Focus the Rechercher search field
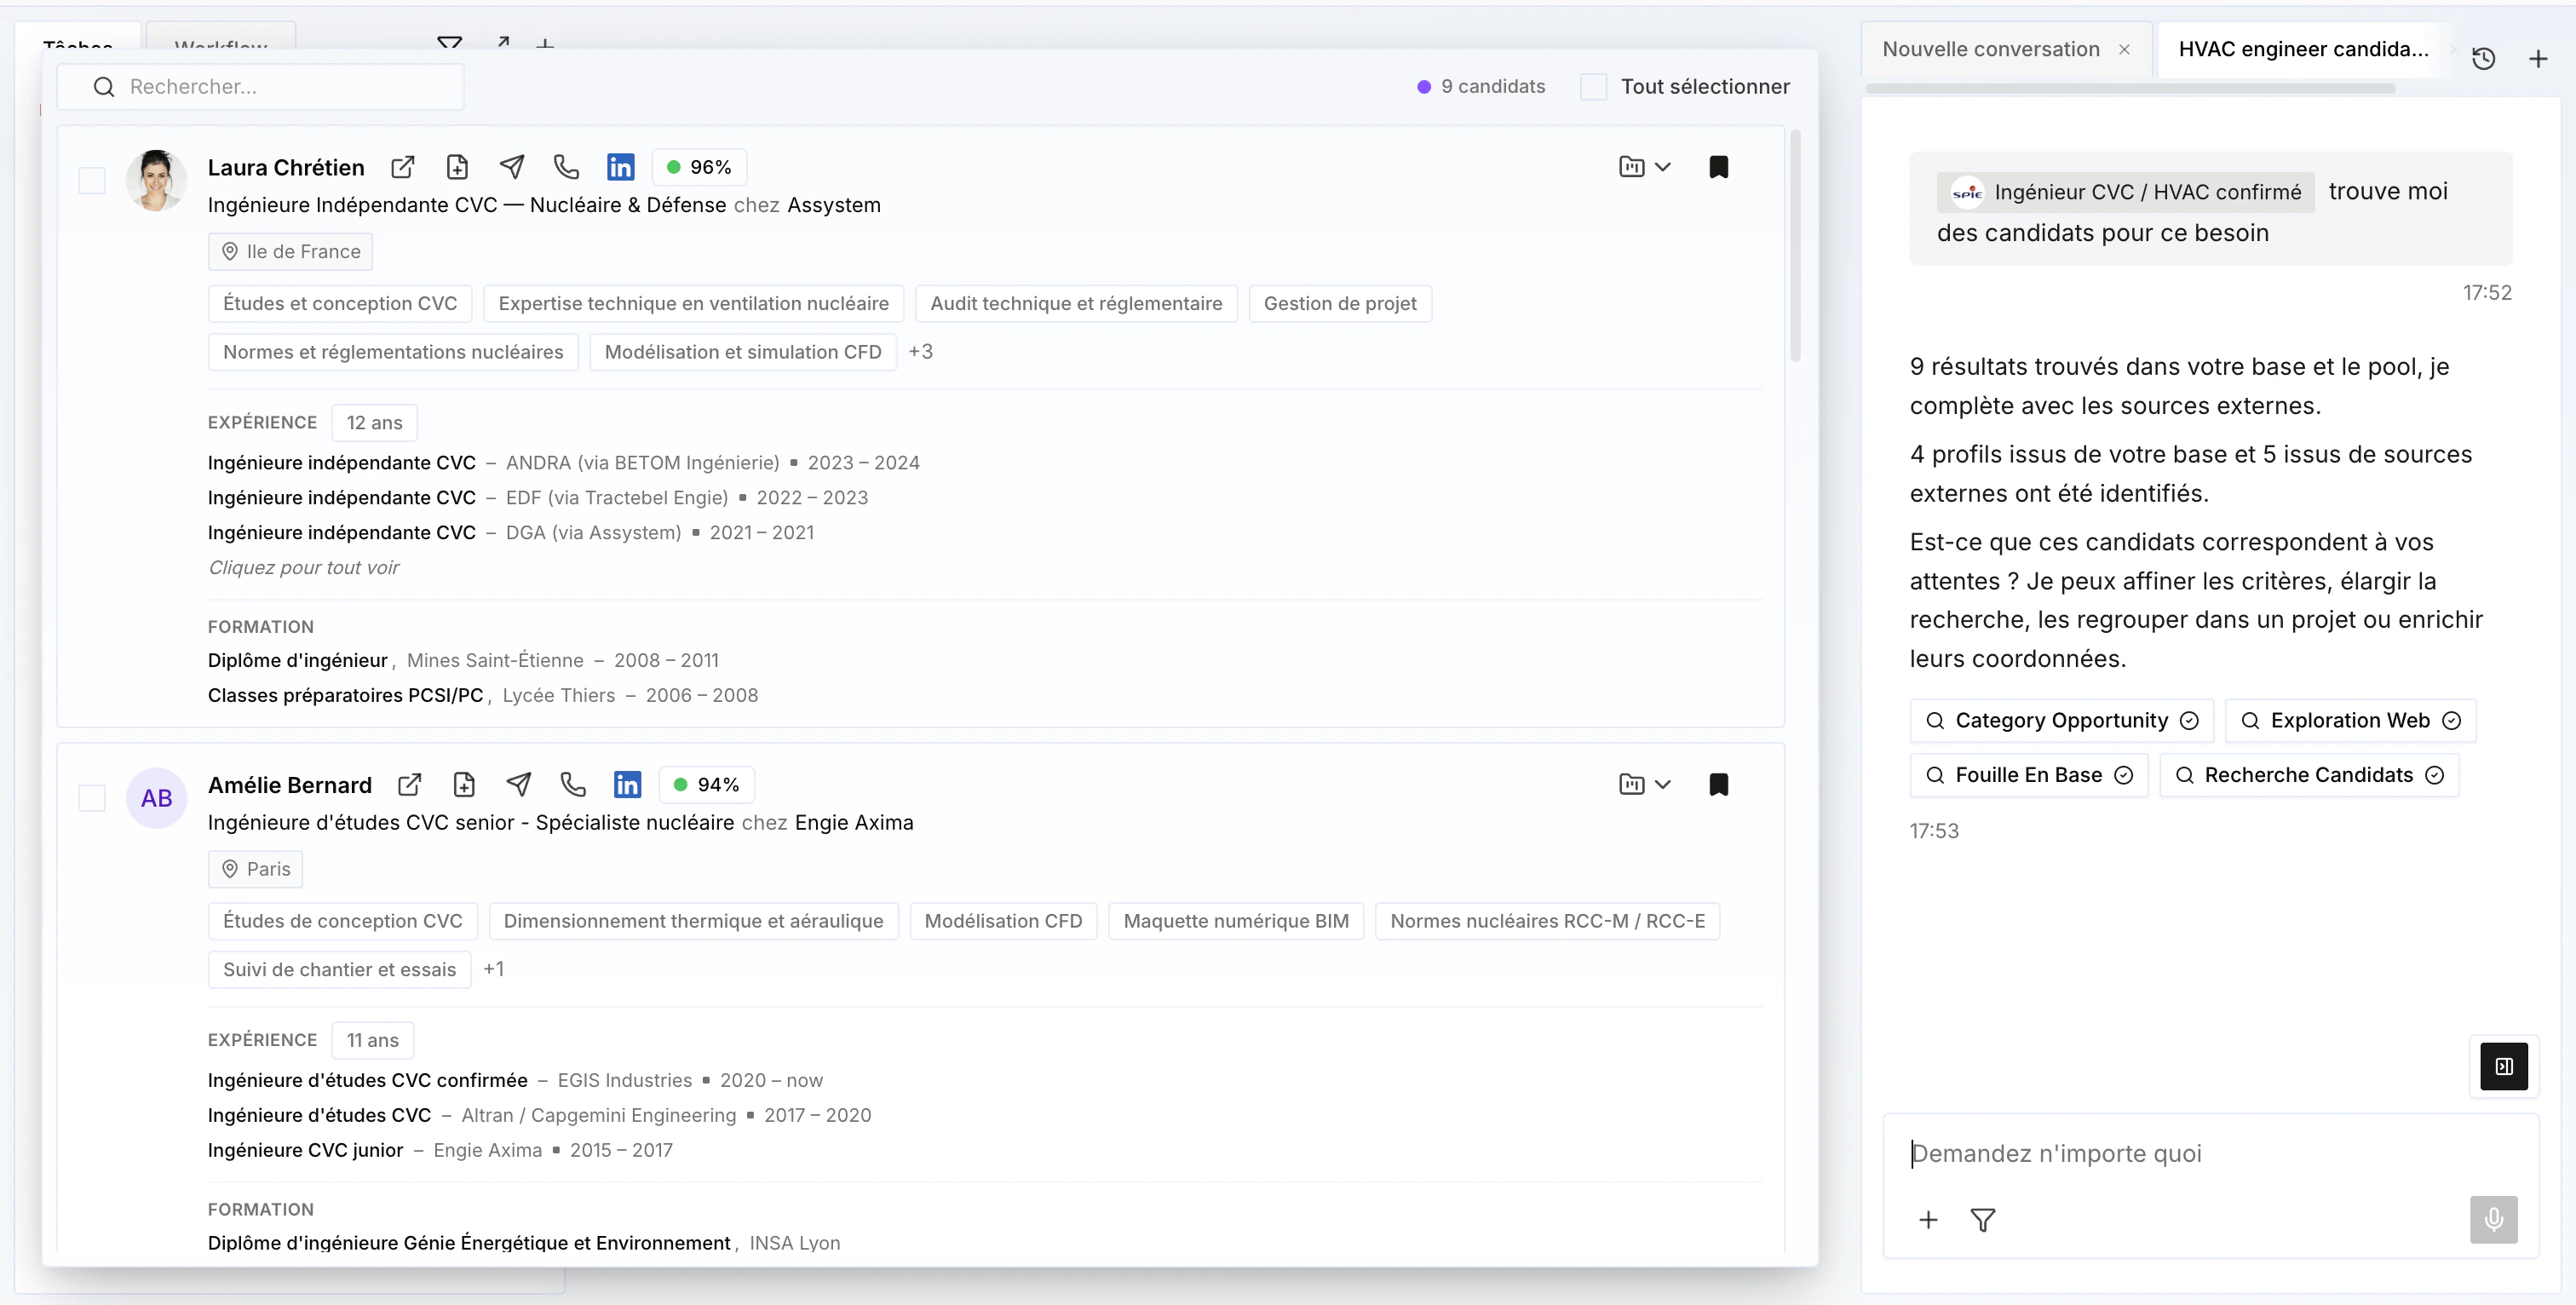The height and width of the screenshot is (1305, 2576). point(261,87)
